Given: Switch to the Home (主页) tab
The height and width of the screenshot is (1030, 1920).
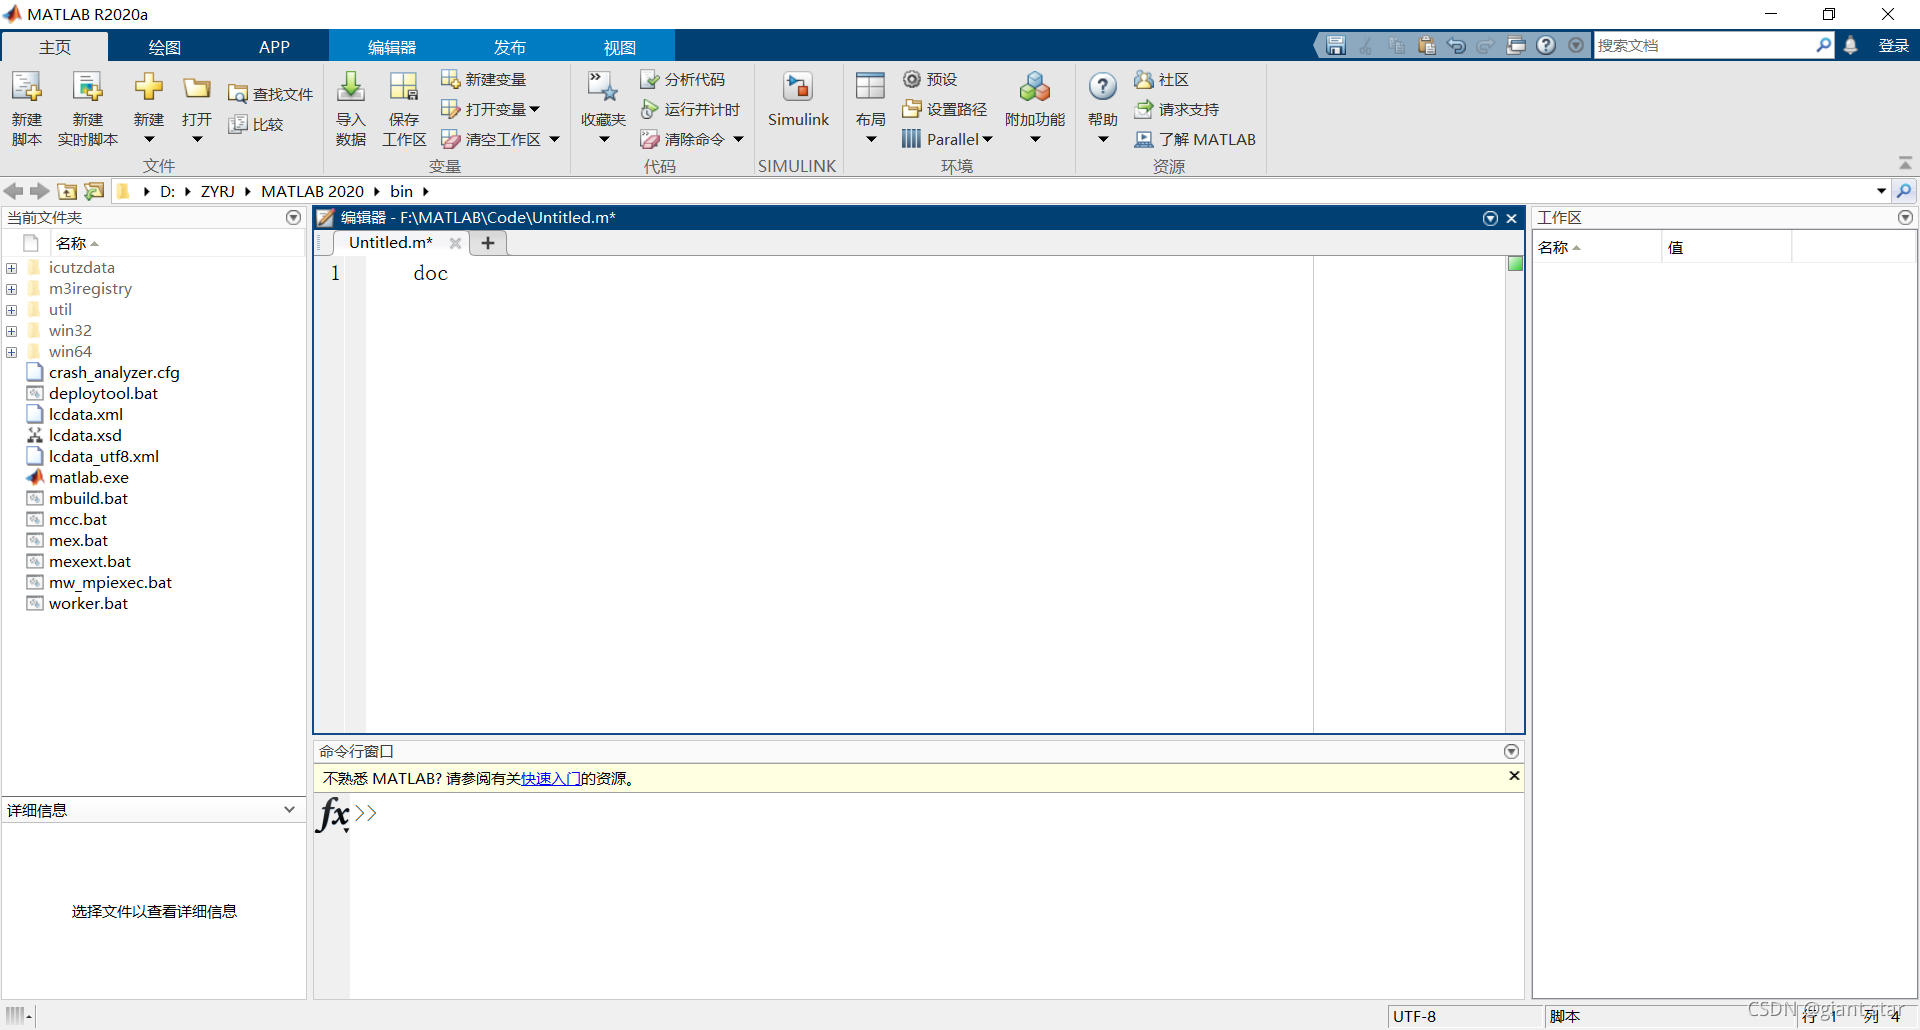Looking at the screenshot, I should (x=55, y=47).
